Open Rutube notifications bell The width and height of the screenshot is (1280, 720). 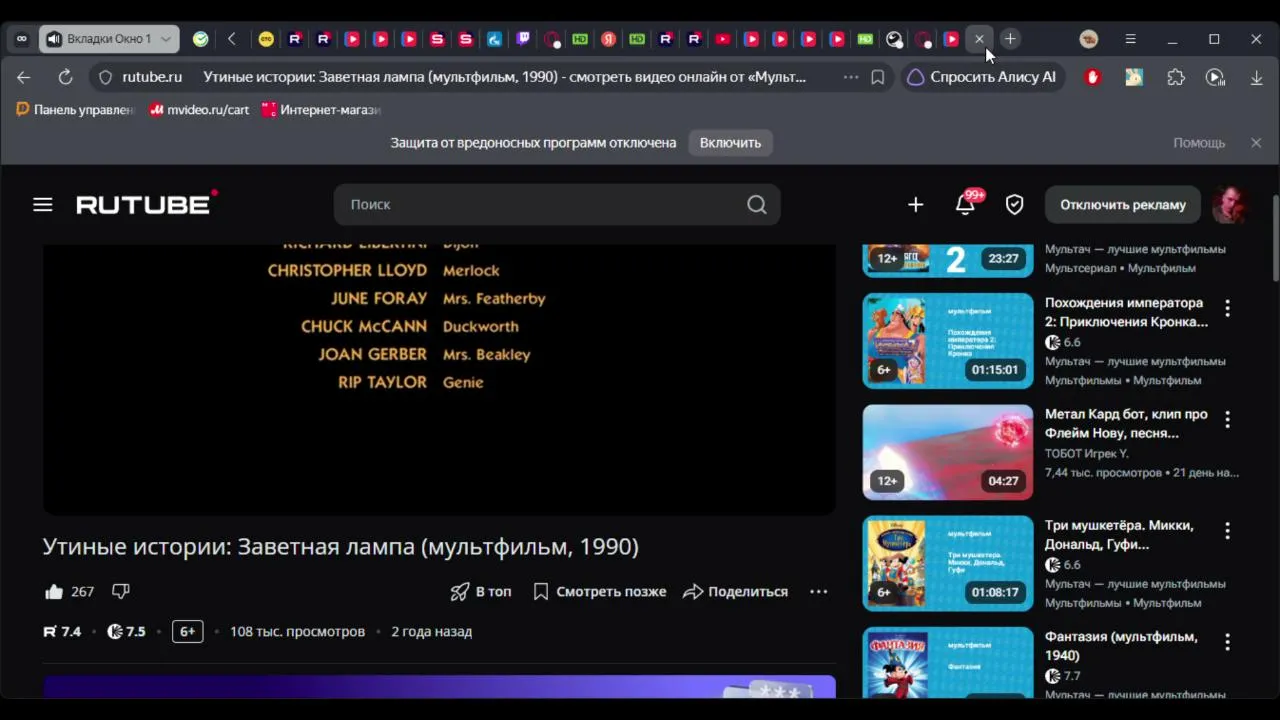tap(965, 205)
